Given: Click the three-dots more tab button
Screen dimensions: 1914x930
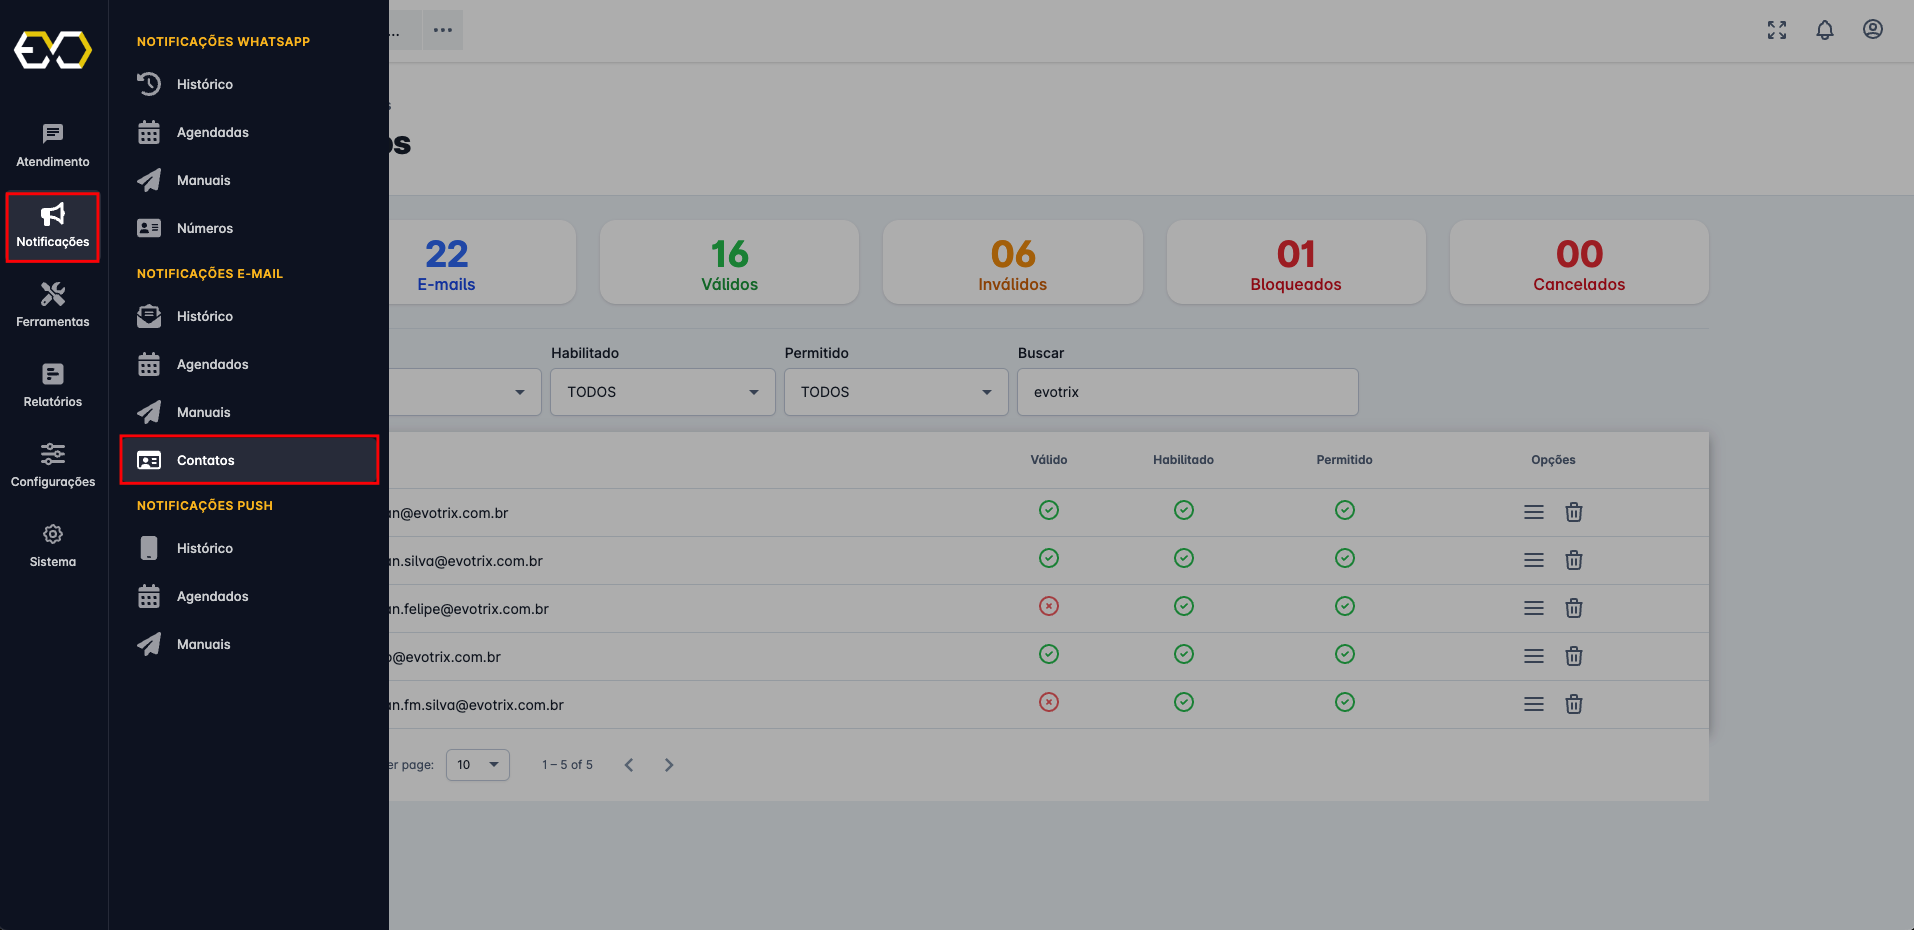Looking at the screenshot, I should point(442,30).
